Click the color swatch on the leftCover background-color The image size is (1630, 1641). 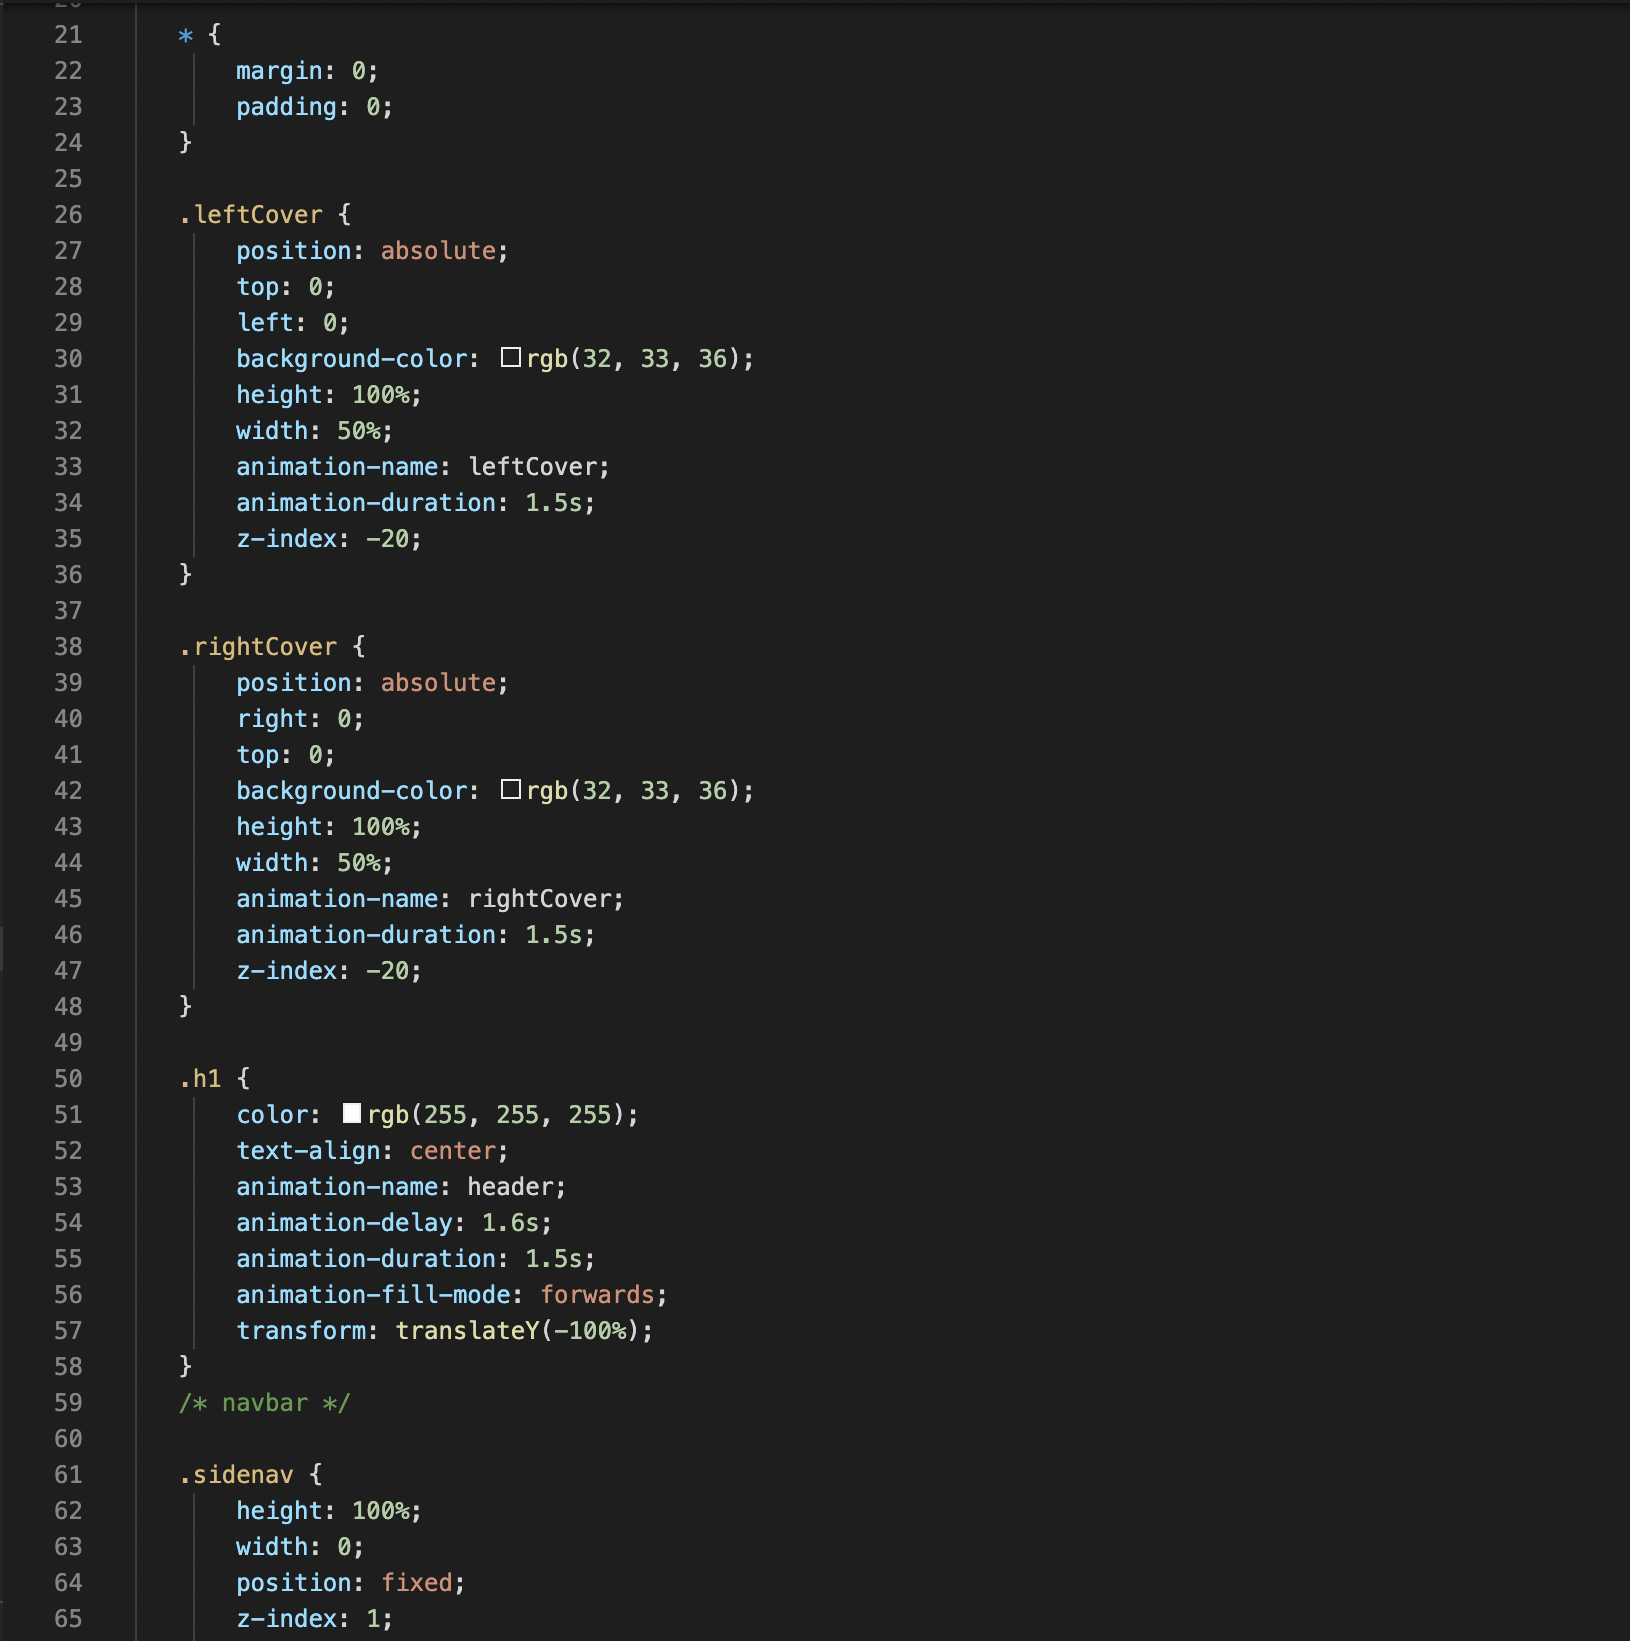[x=511, y=358]
